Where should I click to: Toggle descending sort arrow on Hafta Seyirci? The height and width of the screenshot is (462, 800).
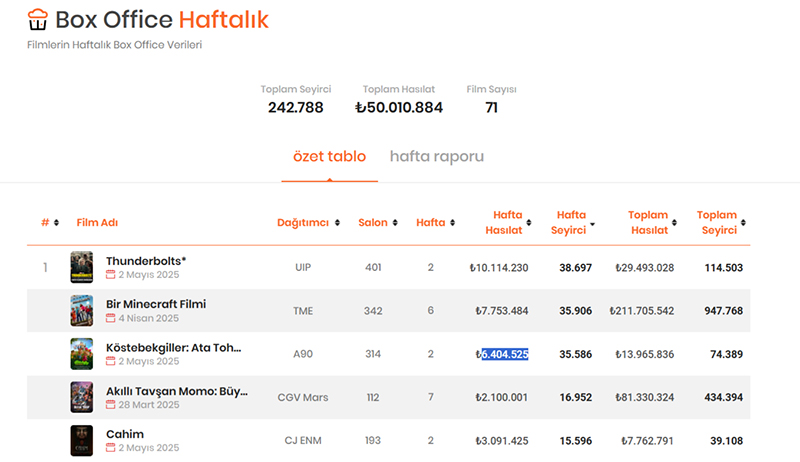pos(593,223)
